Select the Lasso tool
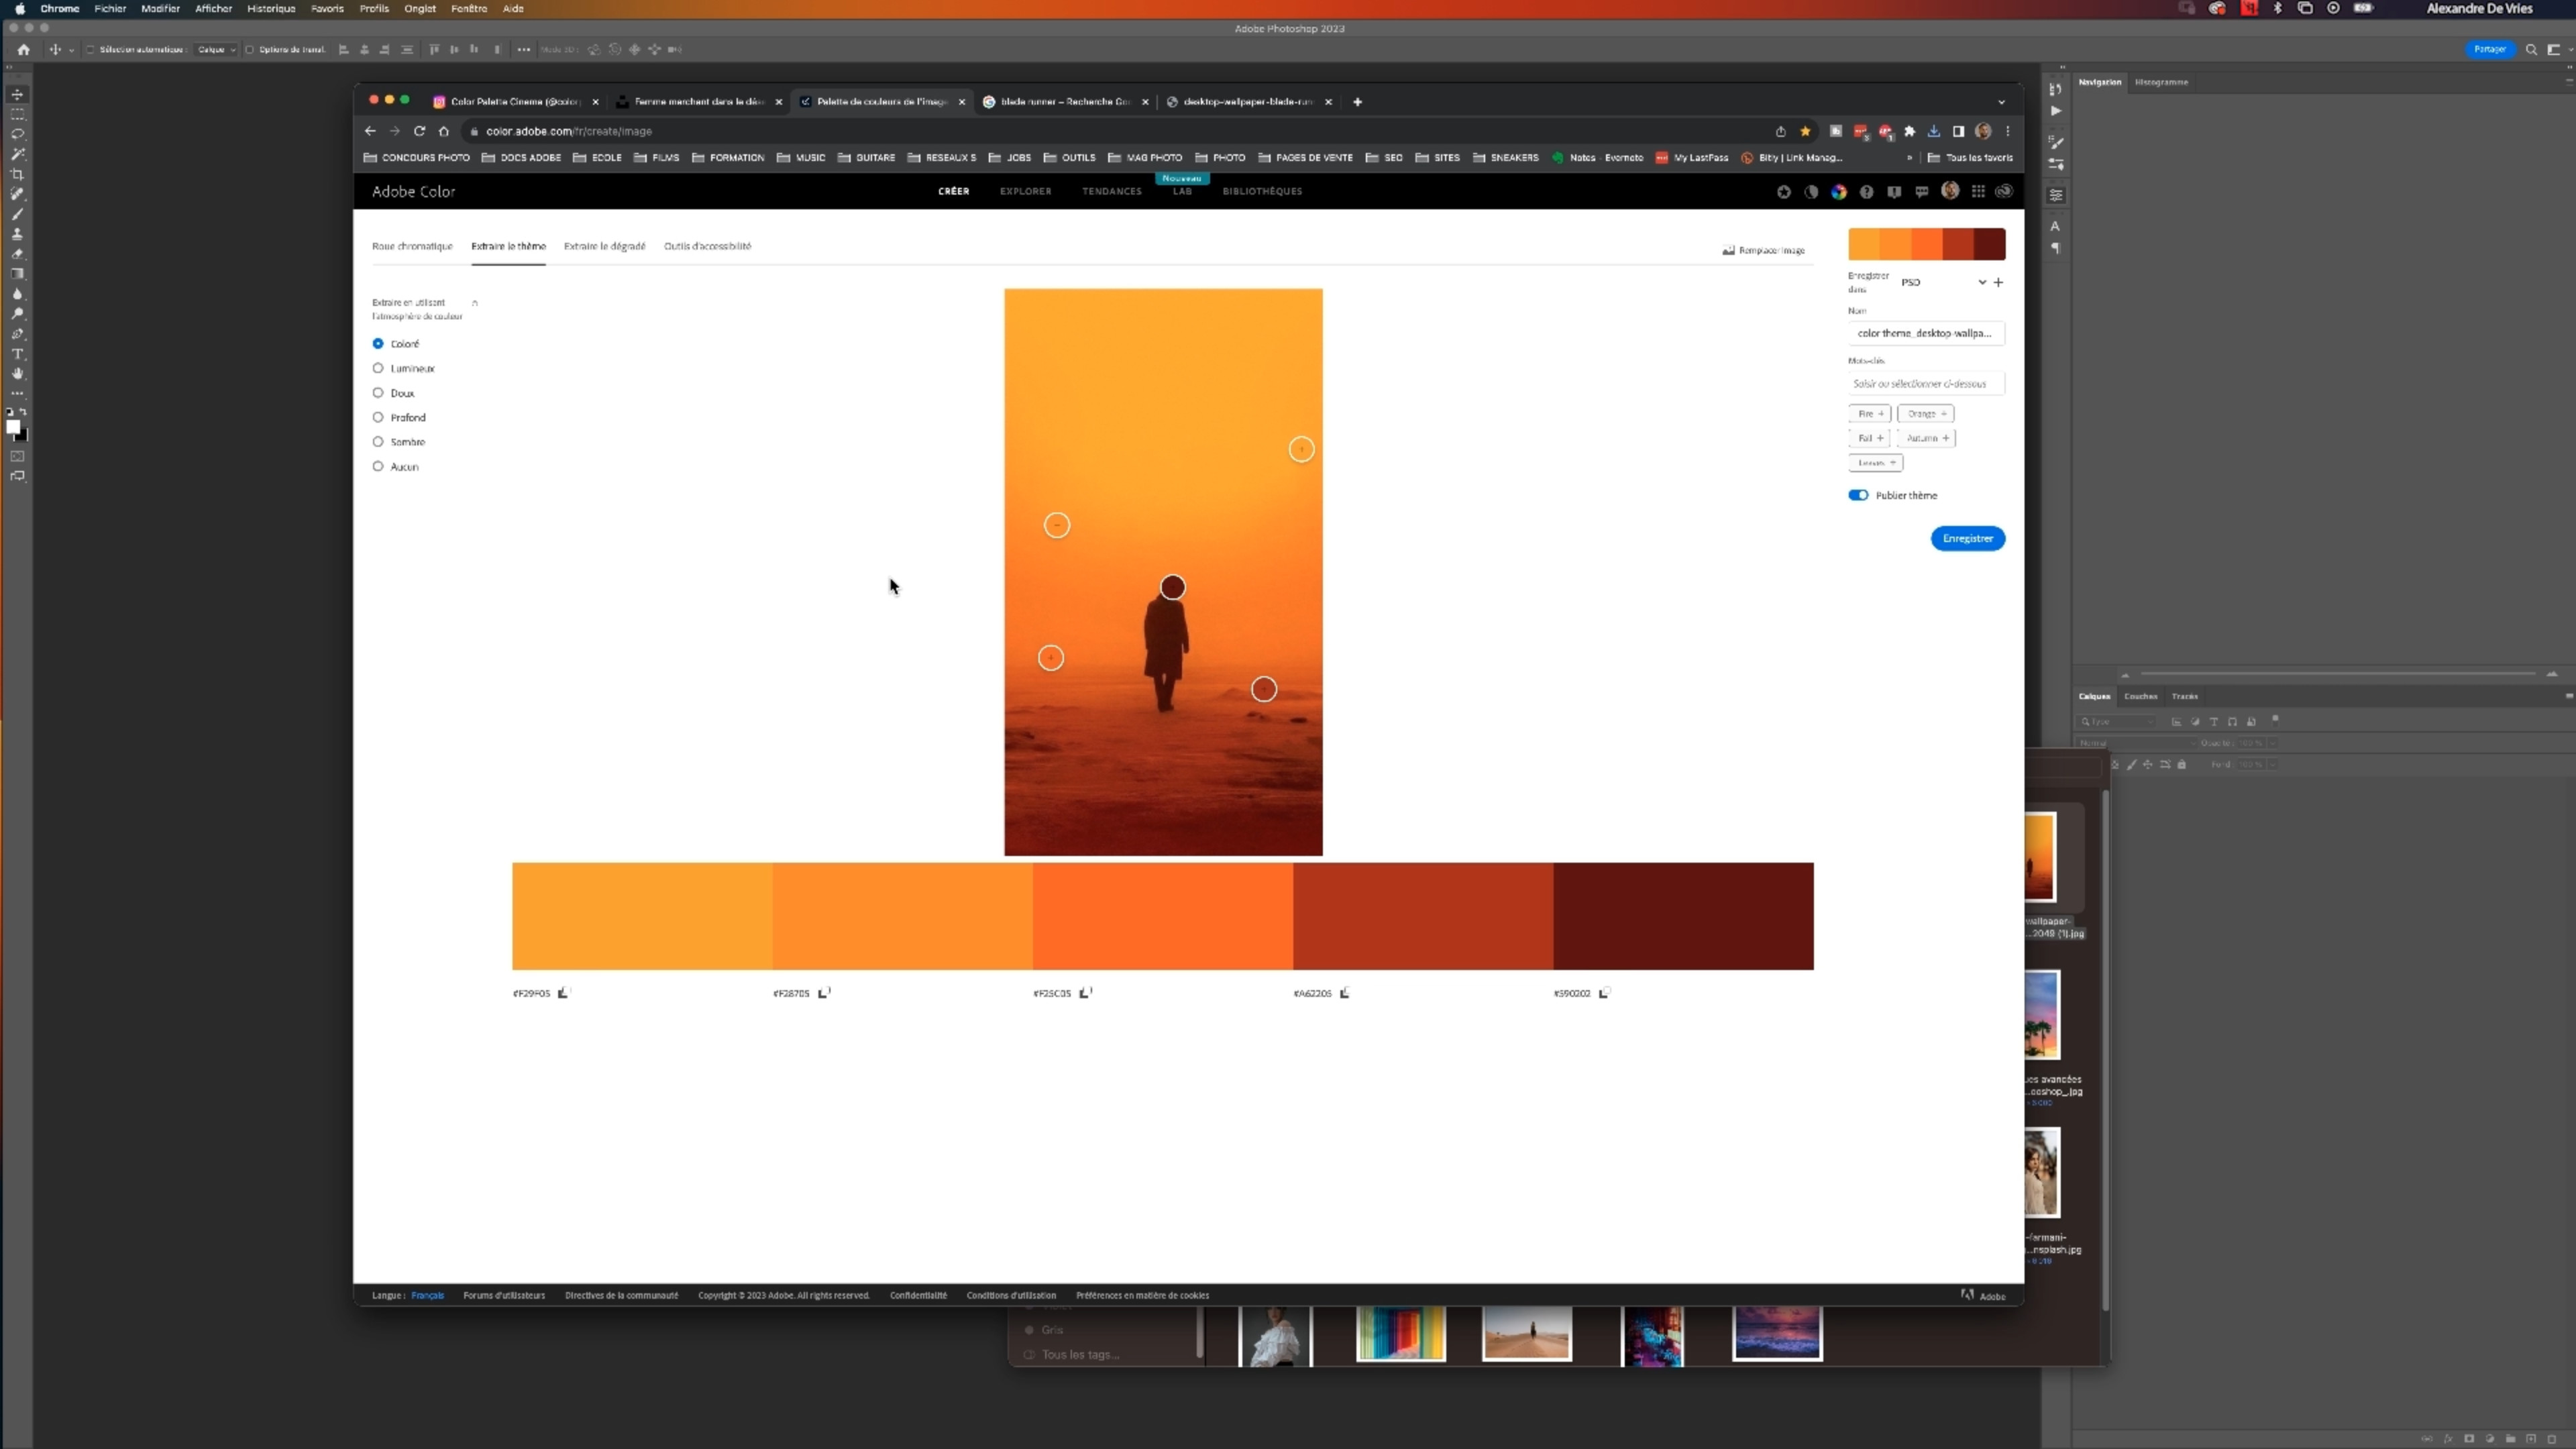Viewport: 2576px width, 1449px height. (x=17, y=134)
